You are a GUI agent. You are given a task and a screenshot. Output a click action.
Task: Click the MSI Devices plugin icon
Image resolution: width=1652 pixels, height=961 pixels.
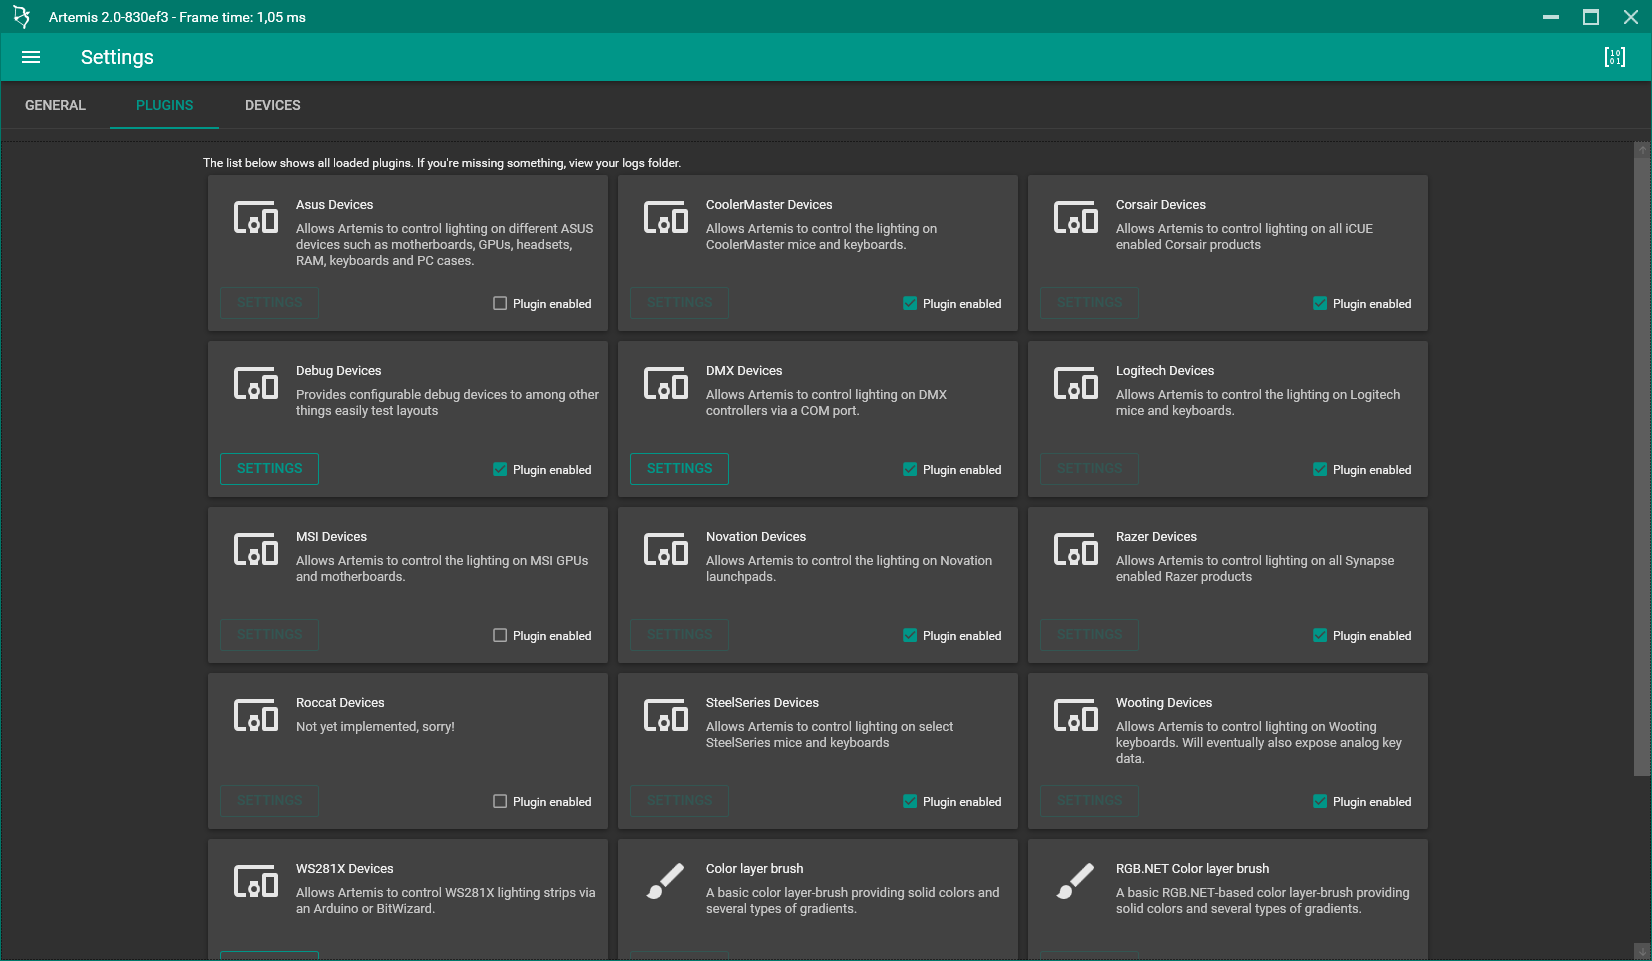point(256,549)
